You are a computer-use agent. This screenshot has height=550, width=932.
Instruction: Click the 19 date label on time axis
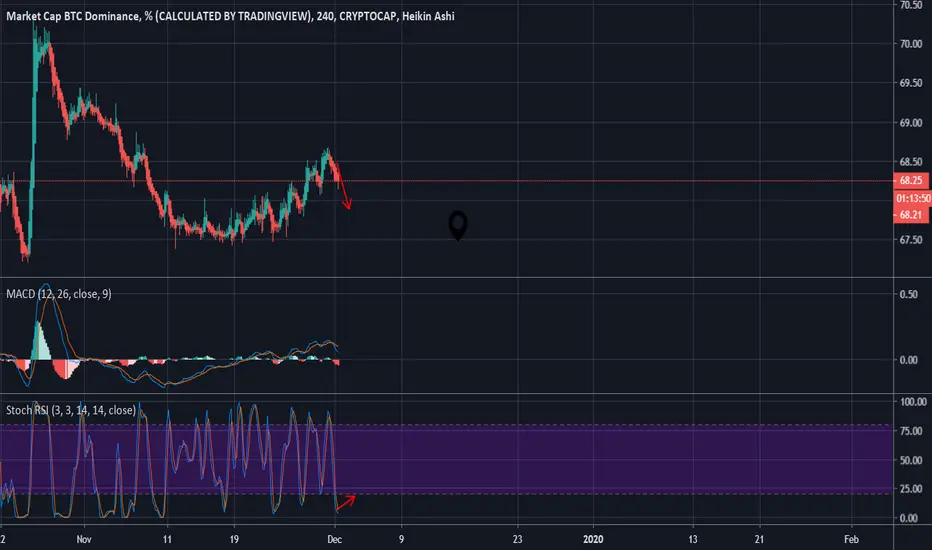point(234,539)
